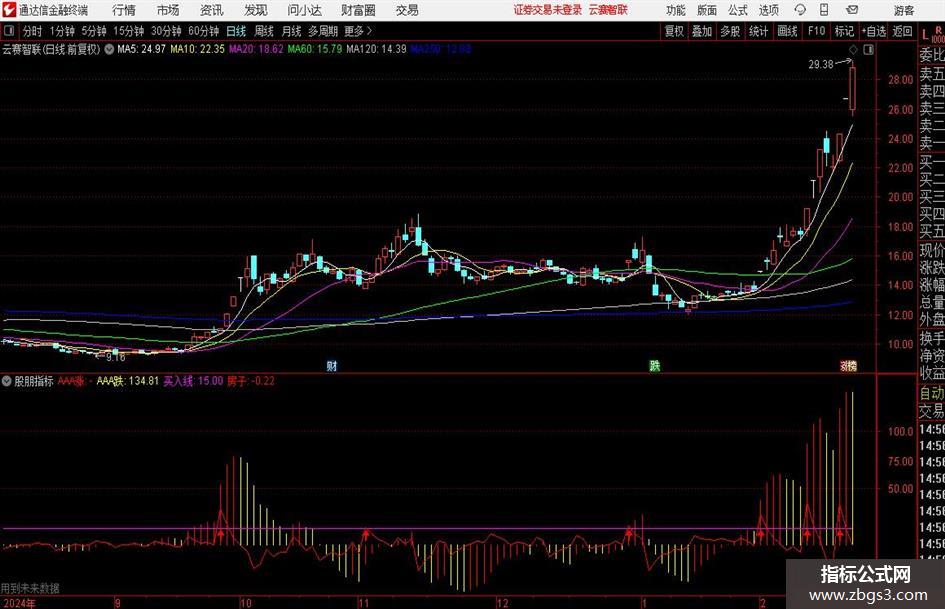Open the mail messages icon

(x=852, y=10)
